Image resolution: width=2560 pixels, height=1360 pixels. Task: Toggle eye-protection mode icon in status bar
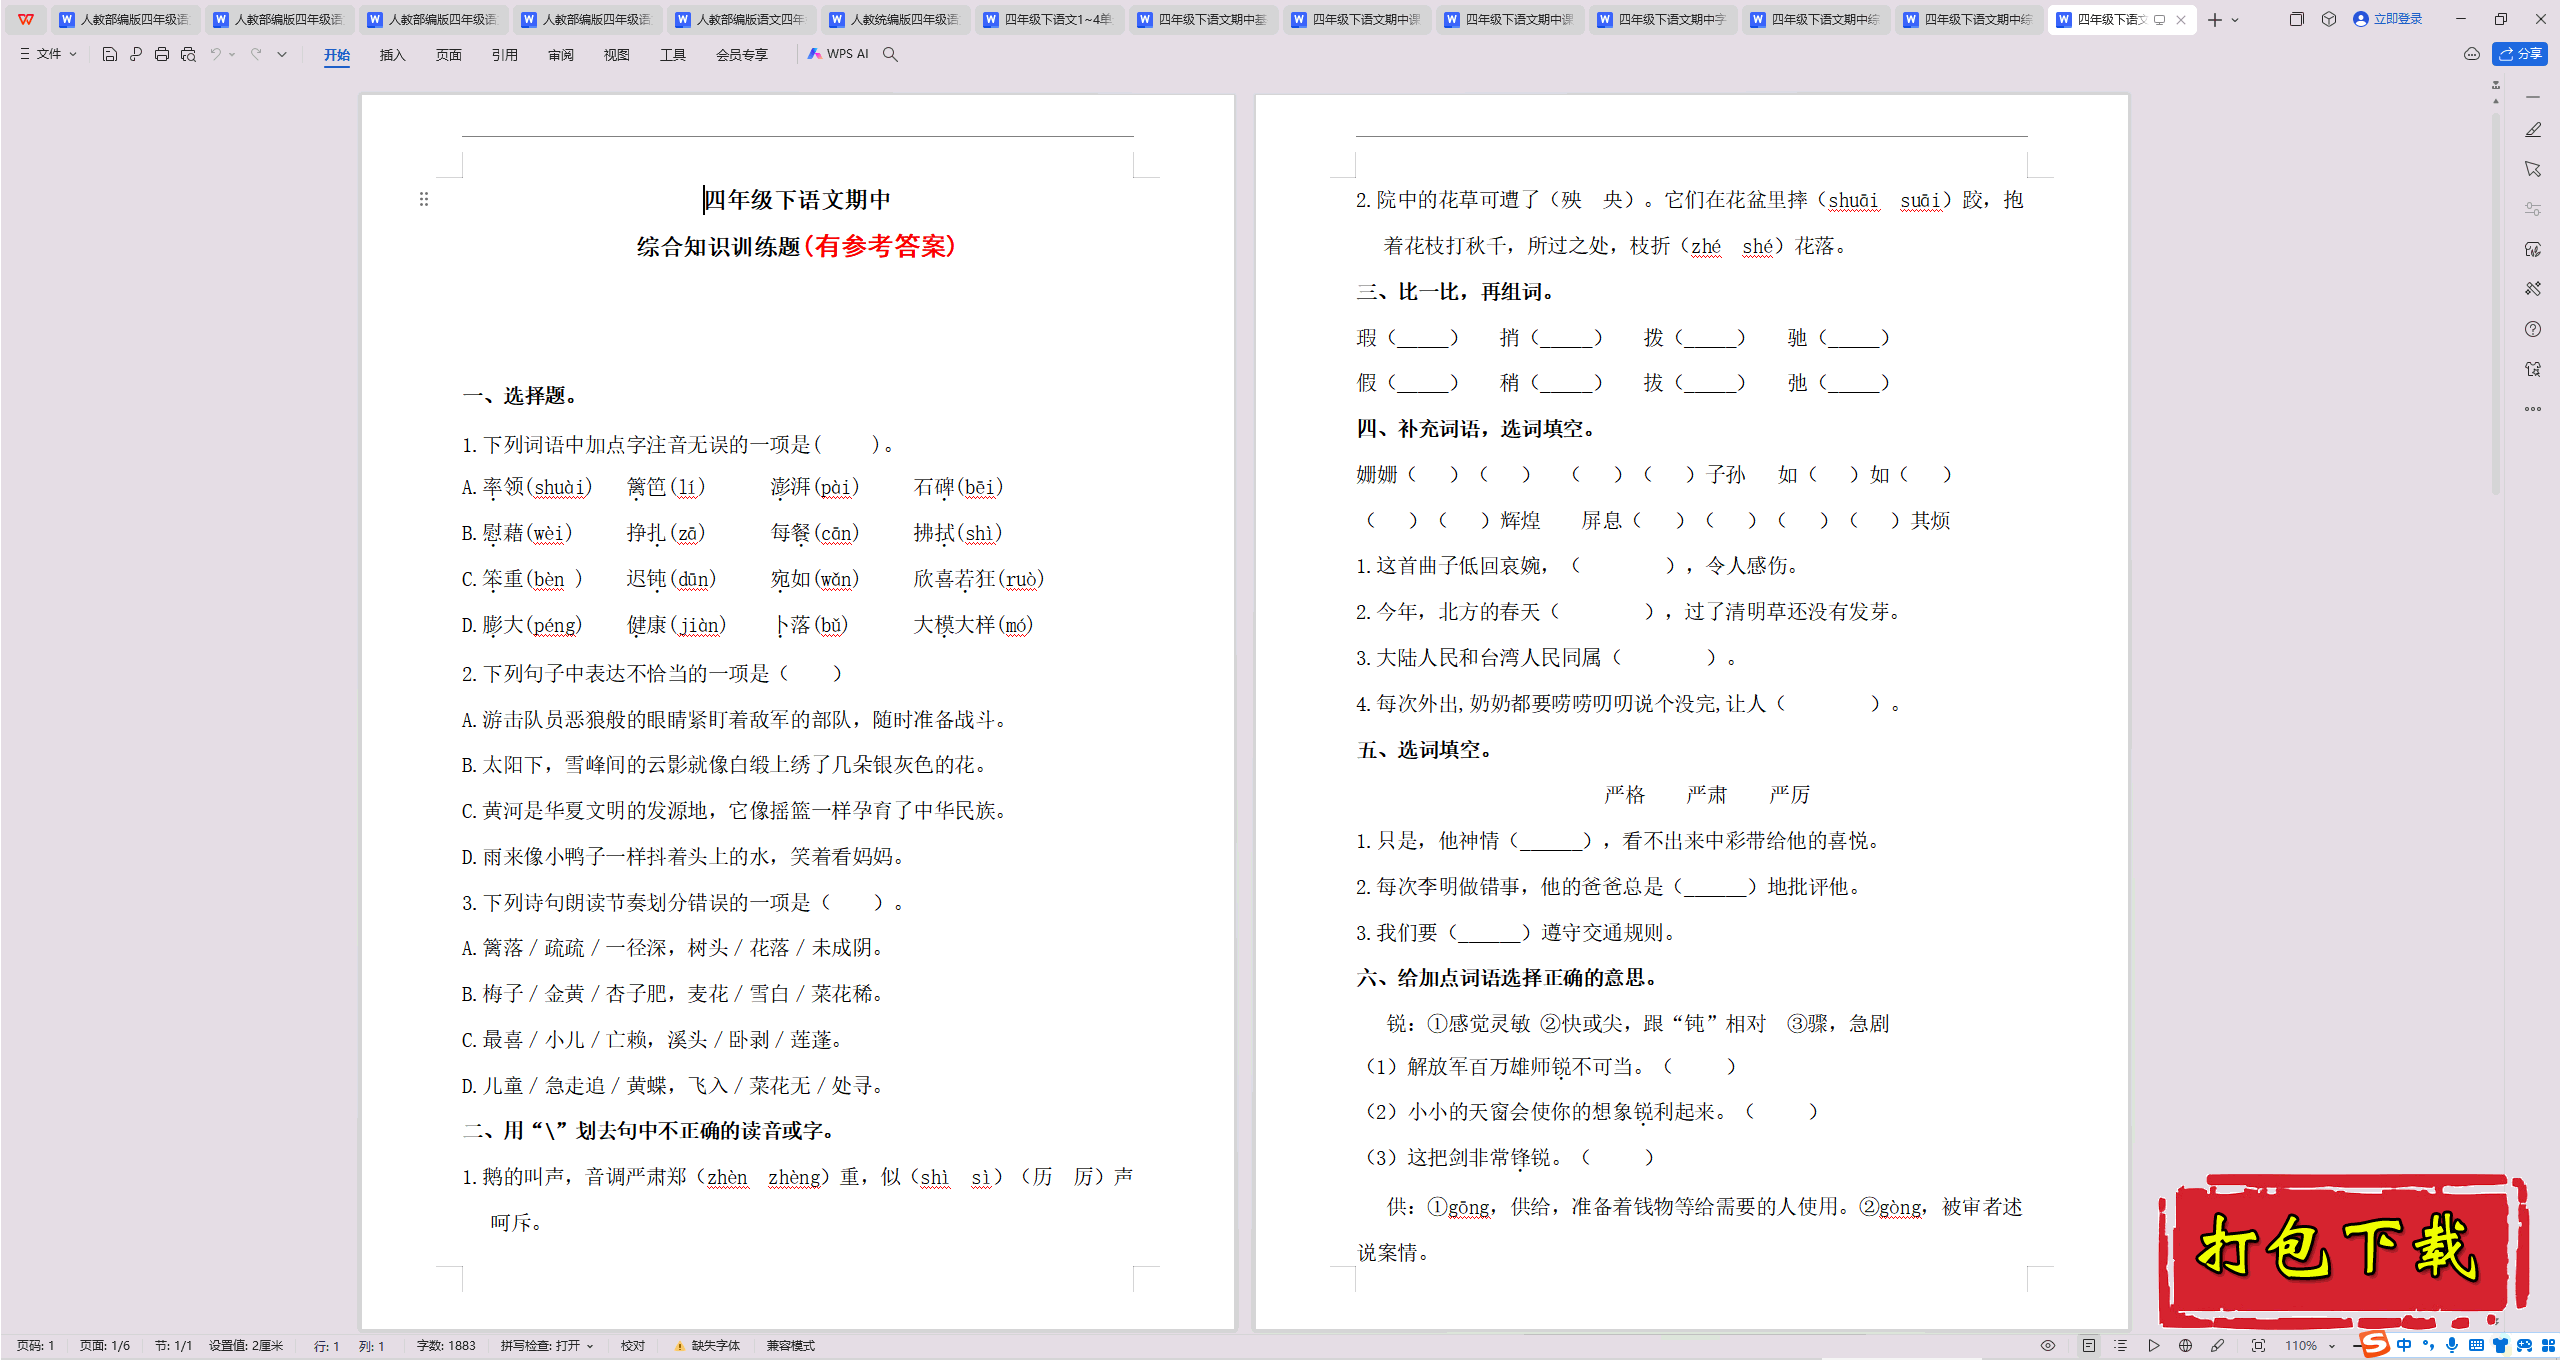(x=2048, y=1346)
